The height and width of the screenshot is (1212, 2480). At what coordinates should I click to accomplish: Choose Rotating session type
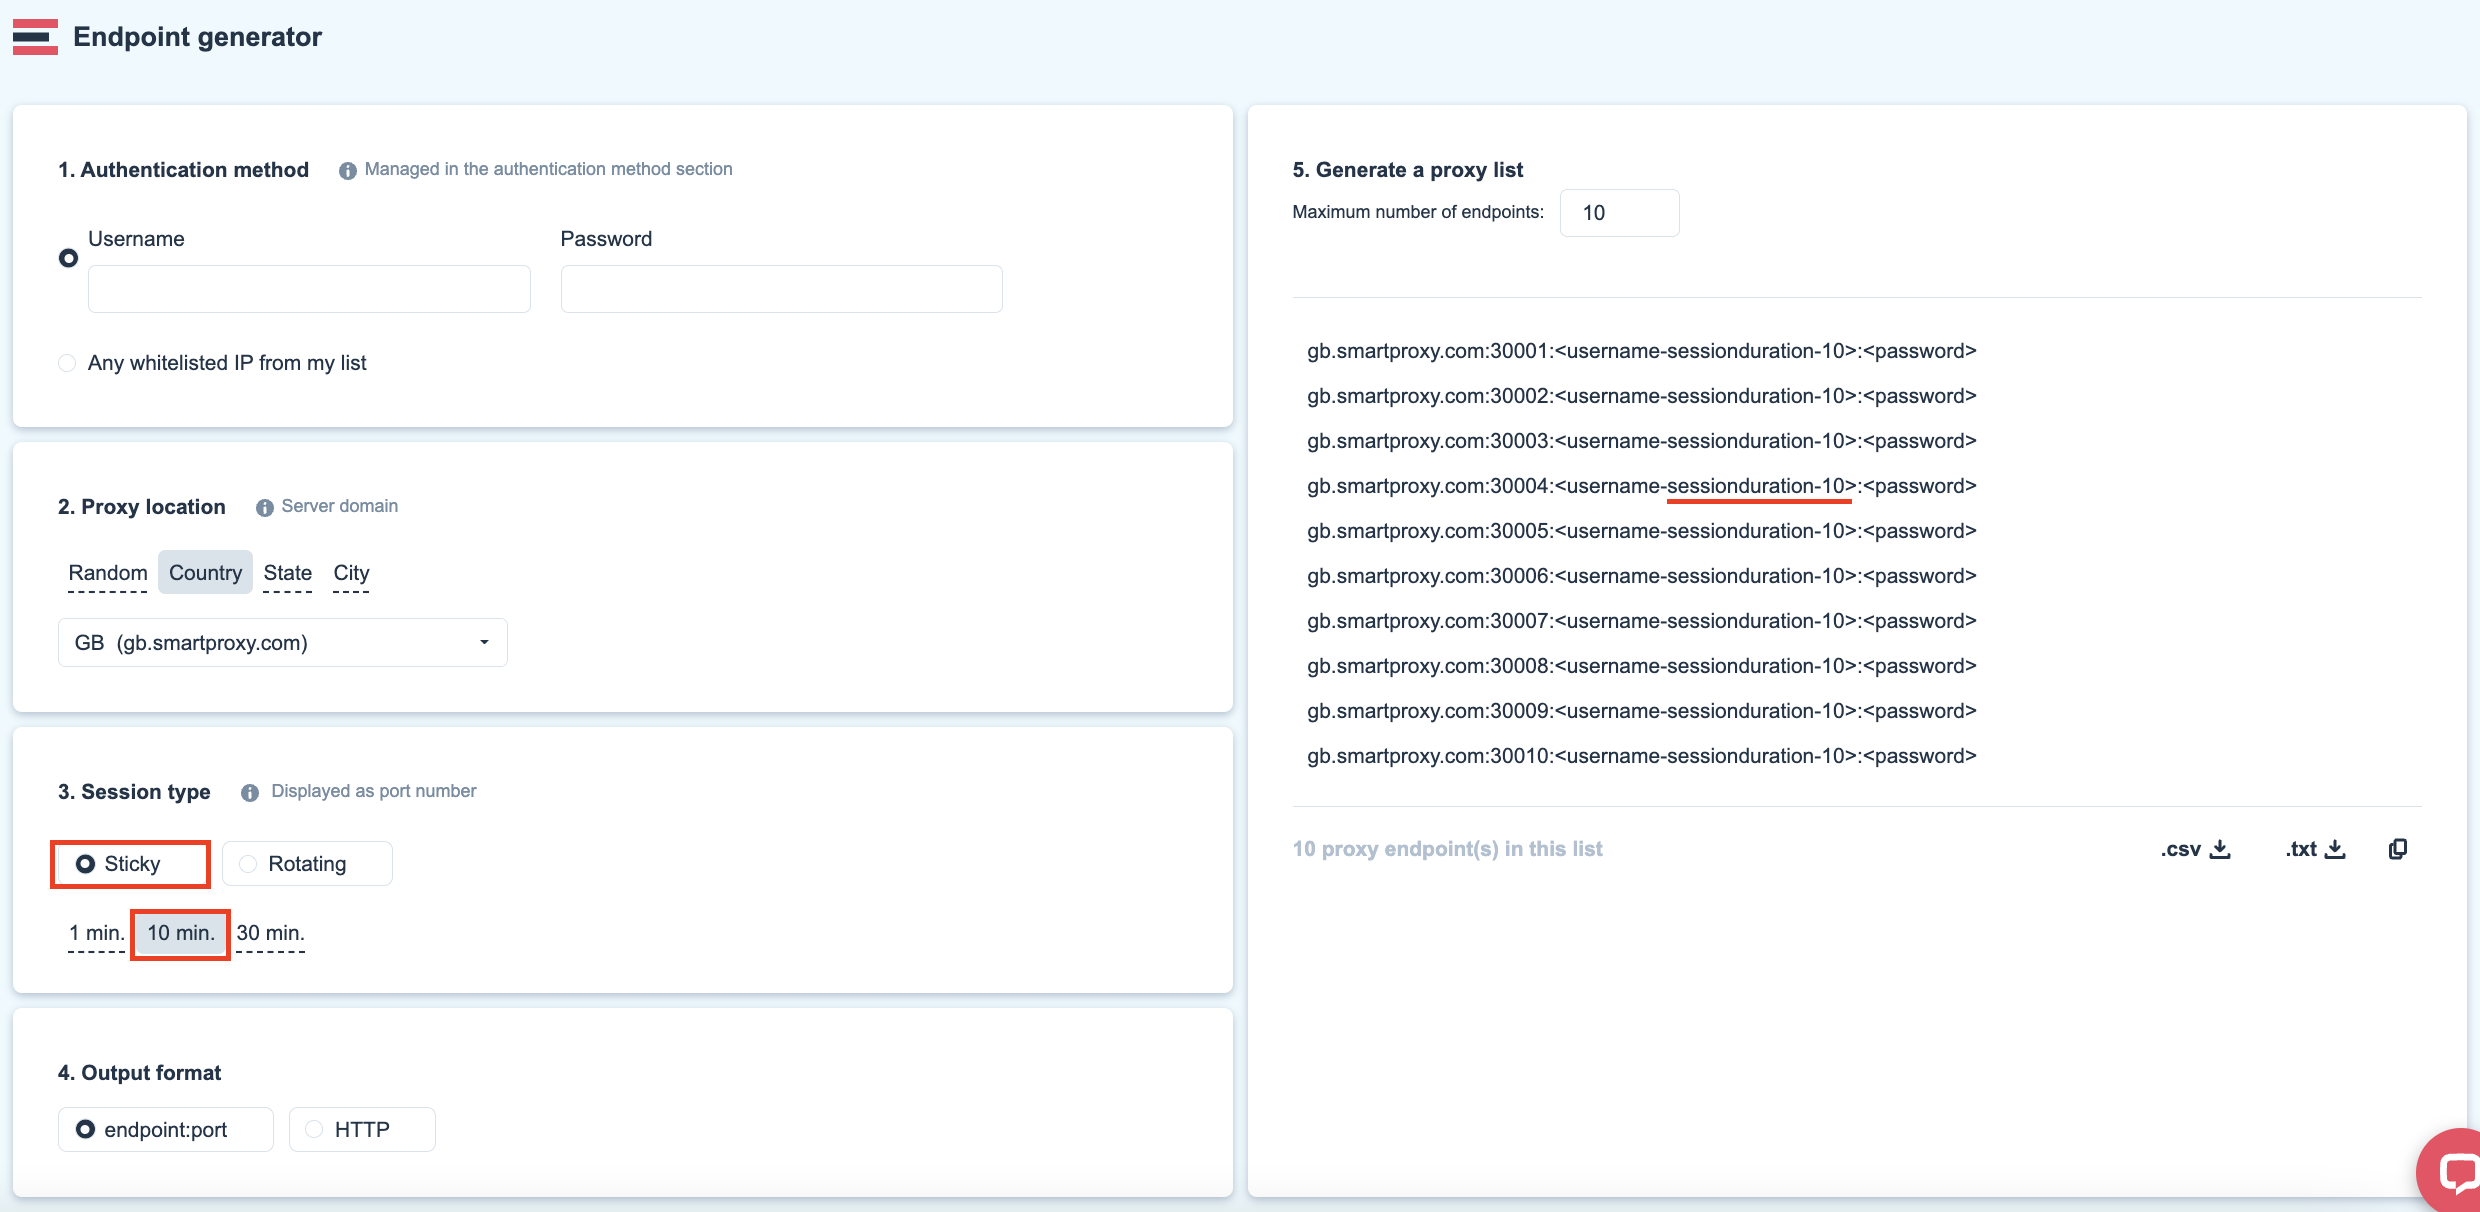[306, 864]
